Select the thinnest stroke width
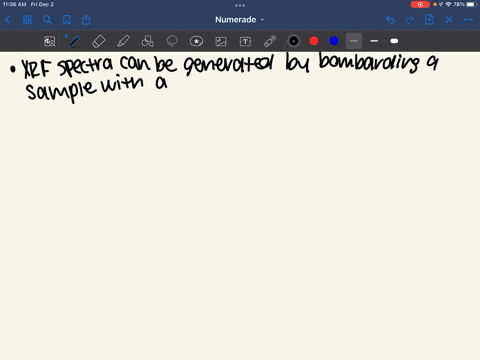480x360 pixels. [354, 41]
